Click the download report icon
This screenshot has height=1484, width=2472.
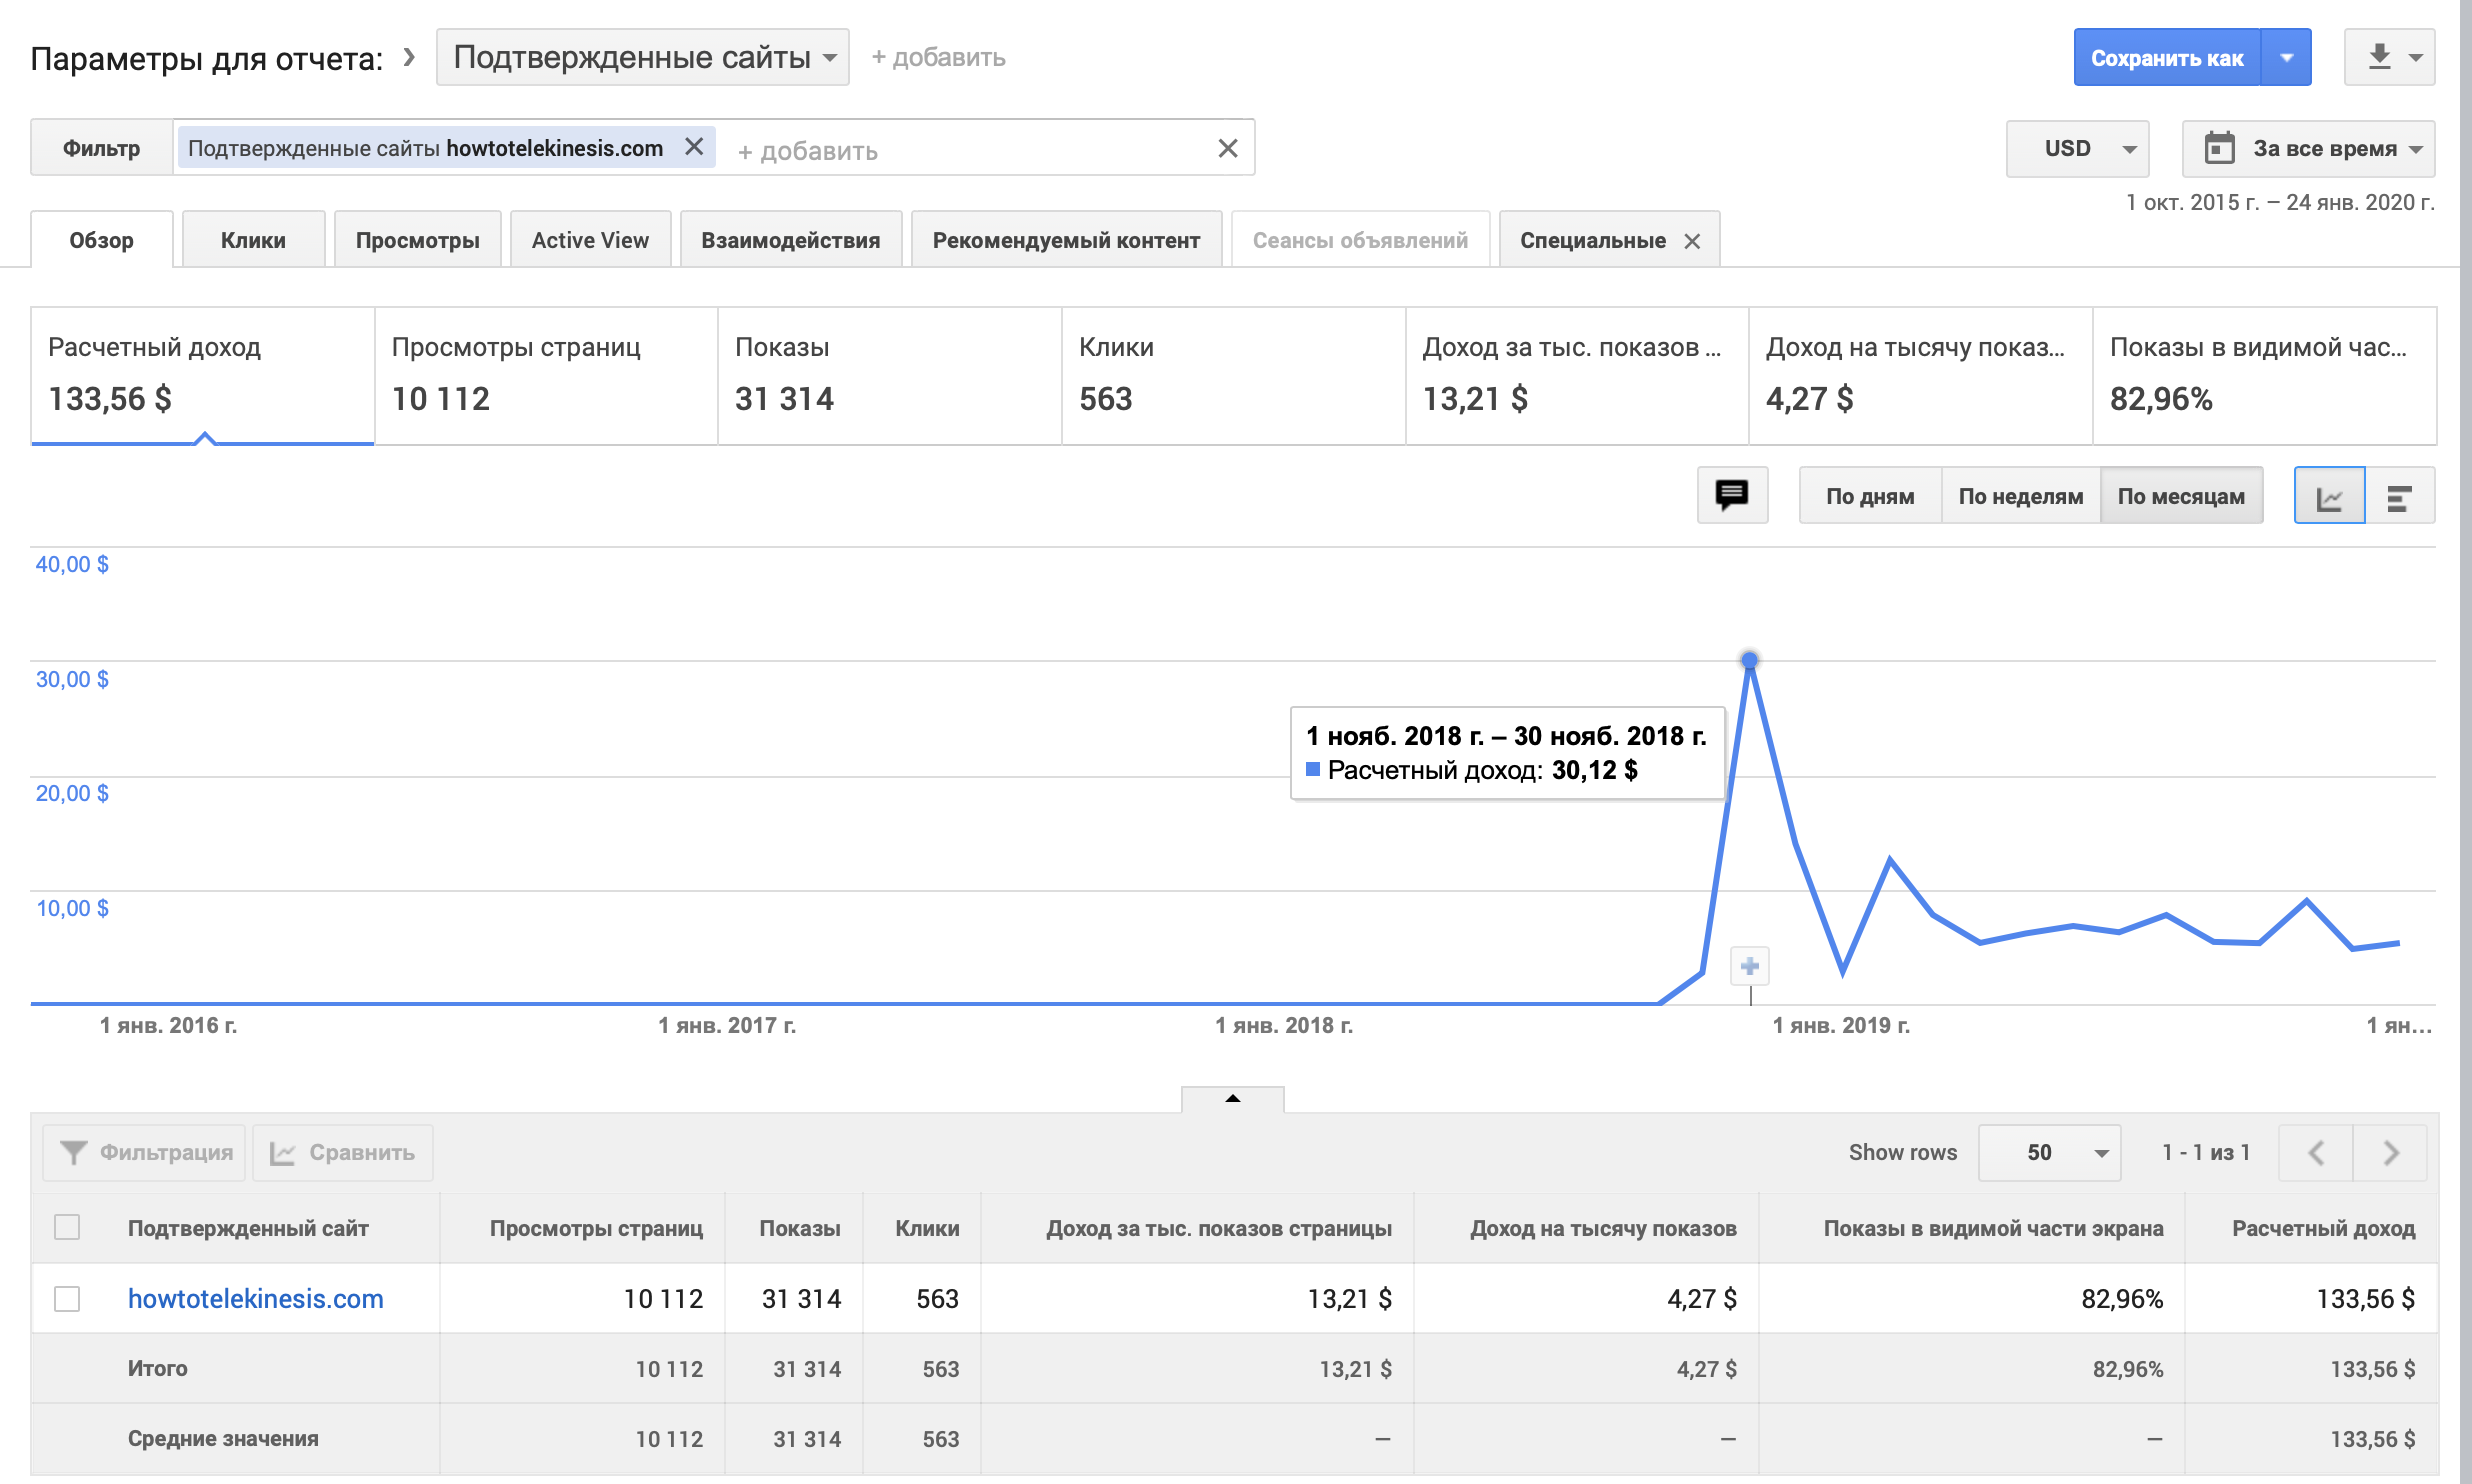click(x=2379, y=57)
